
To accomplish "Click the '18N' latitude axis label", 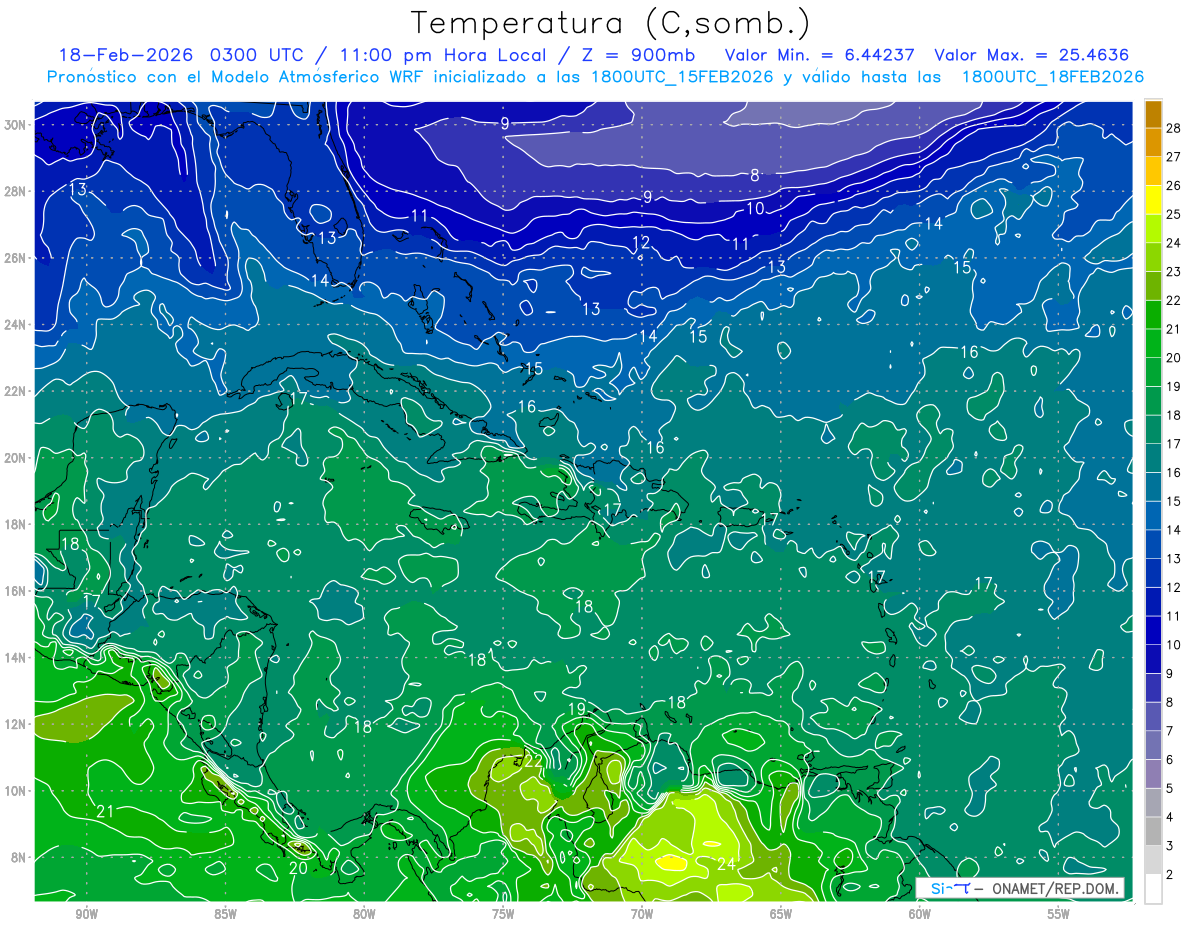I will coord(17,524).
